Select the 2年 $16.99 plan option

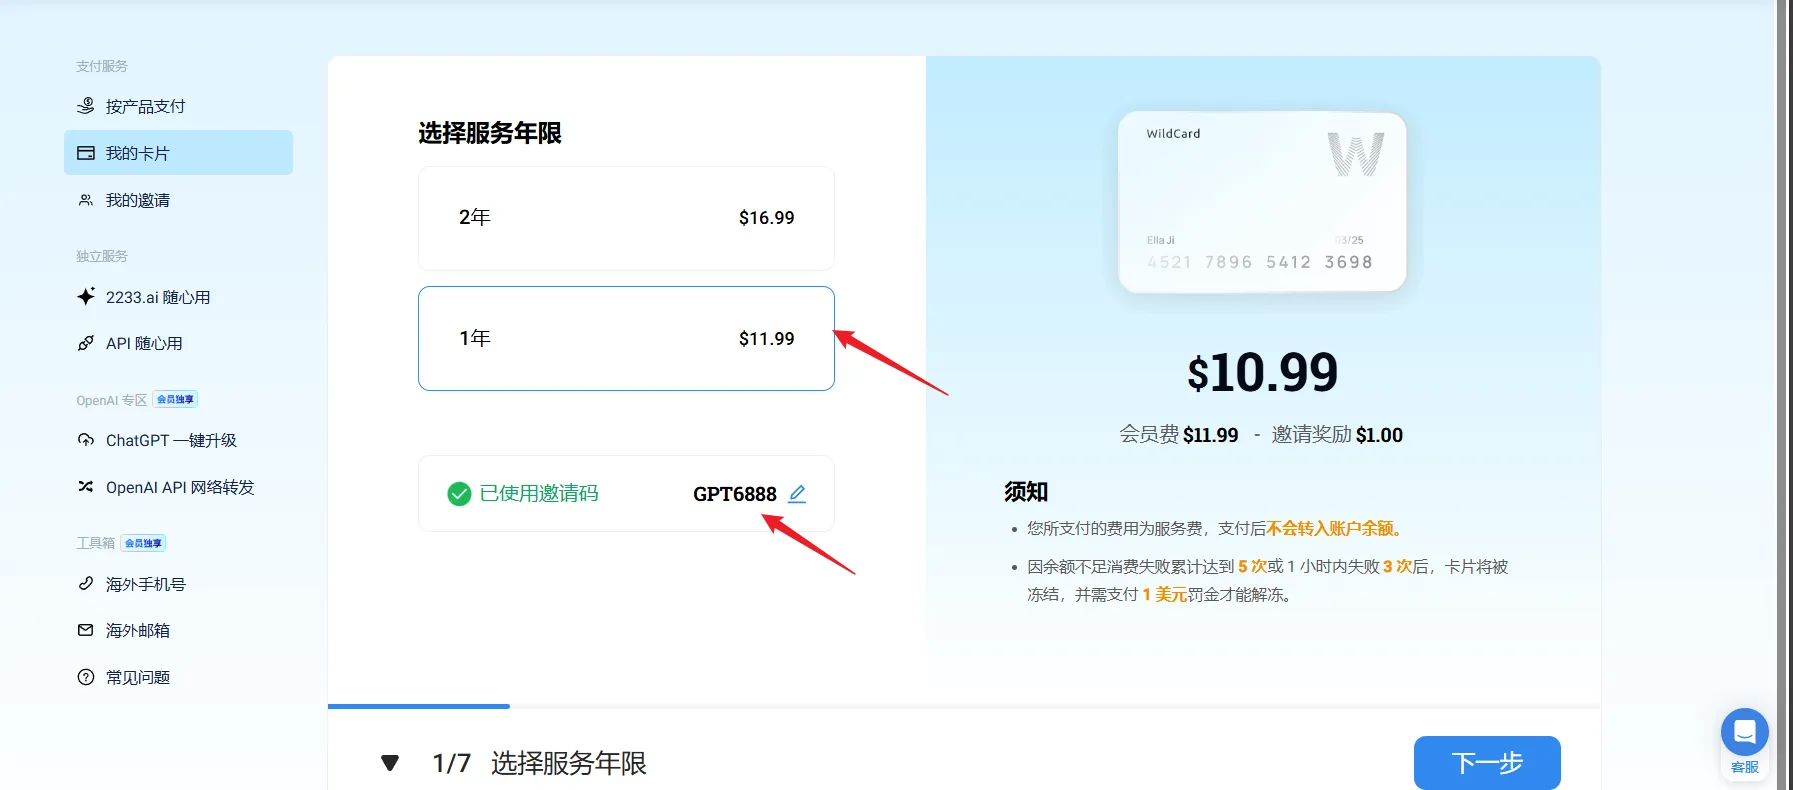click(626, 218)
